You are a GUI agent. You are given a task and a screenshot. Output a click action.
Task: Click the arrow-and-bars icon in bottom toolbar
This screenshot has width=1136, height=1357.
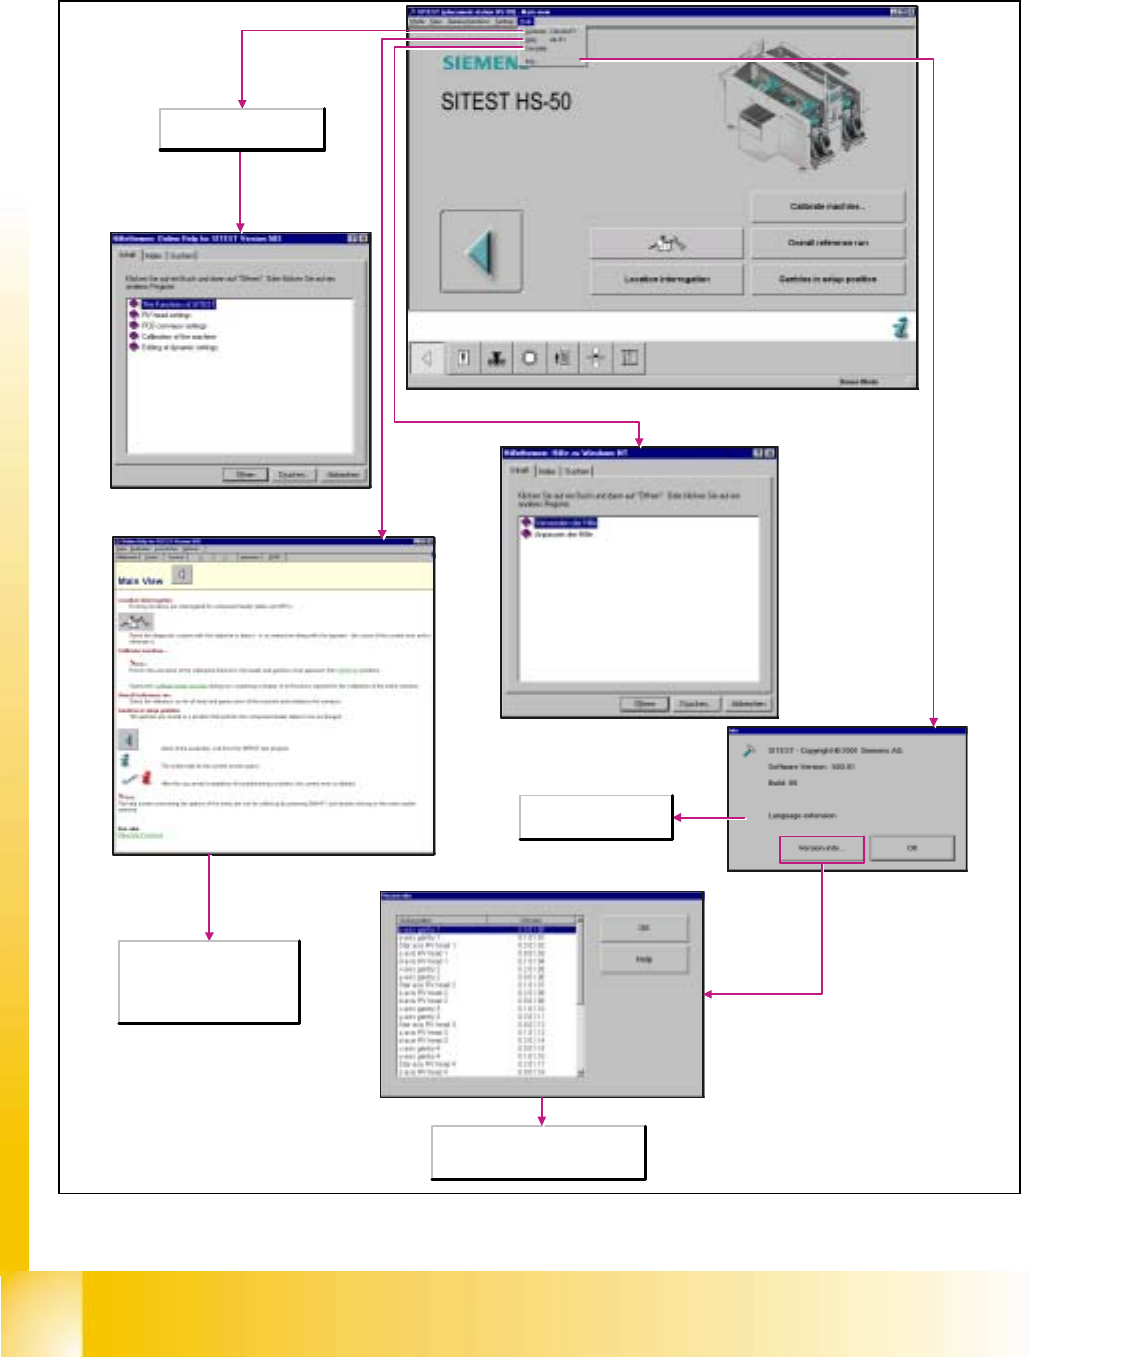562,357
